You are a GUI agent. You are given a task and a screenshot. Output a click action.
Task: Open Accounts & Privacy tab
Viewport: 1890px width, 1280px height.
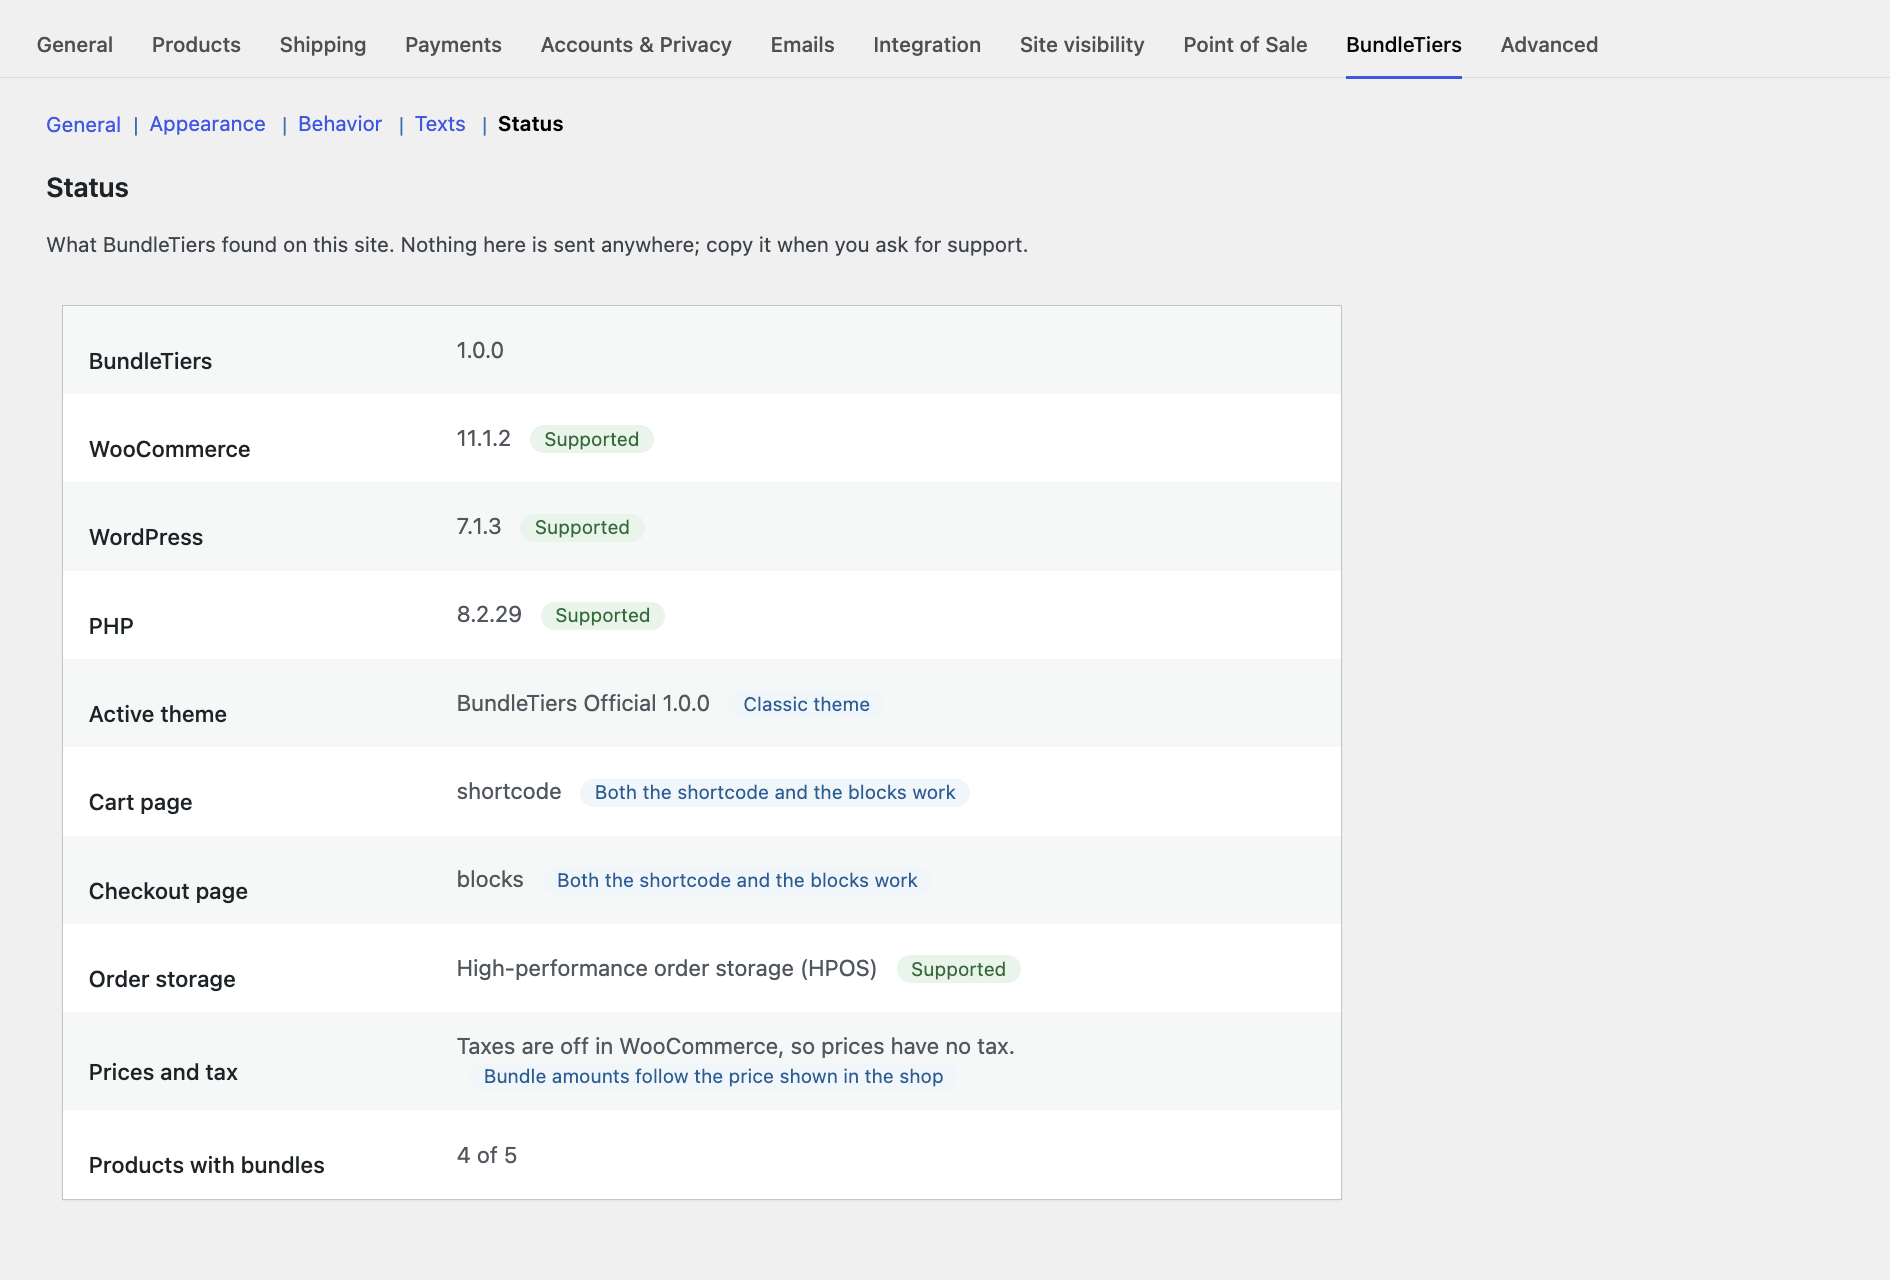pyautogui.click(x=636, y=45)
